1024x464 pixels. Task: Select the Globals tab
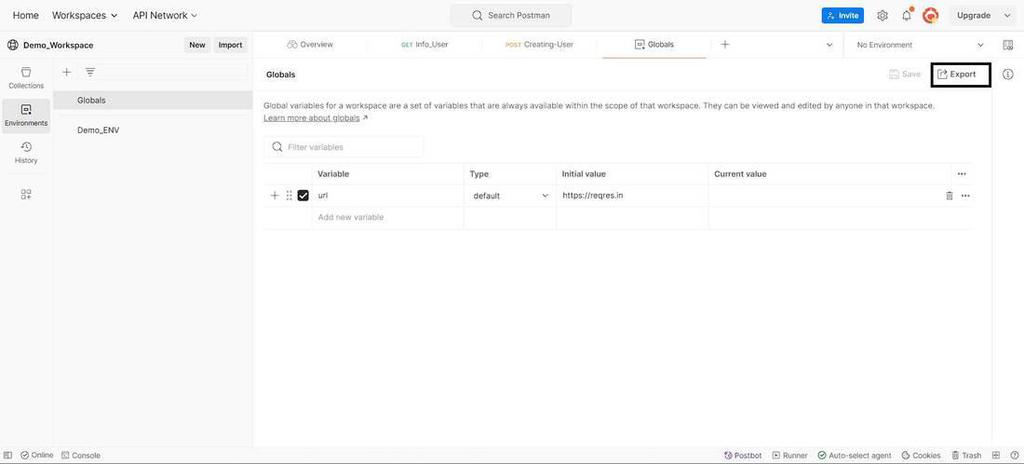(x=654, y=44)
